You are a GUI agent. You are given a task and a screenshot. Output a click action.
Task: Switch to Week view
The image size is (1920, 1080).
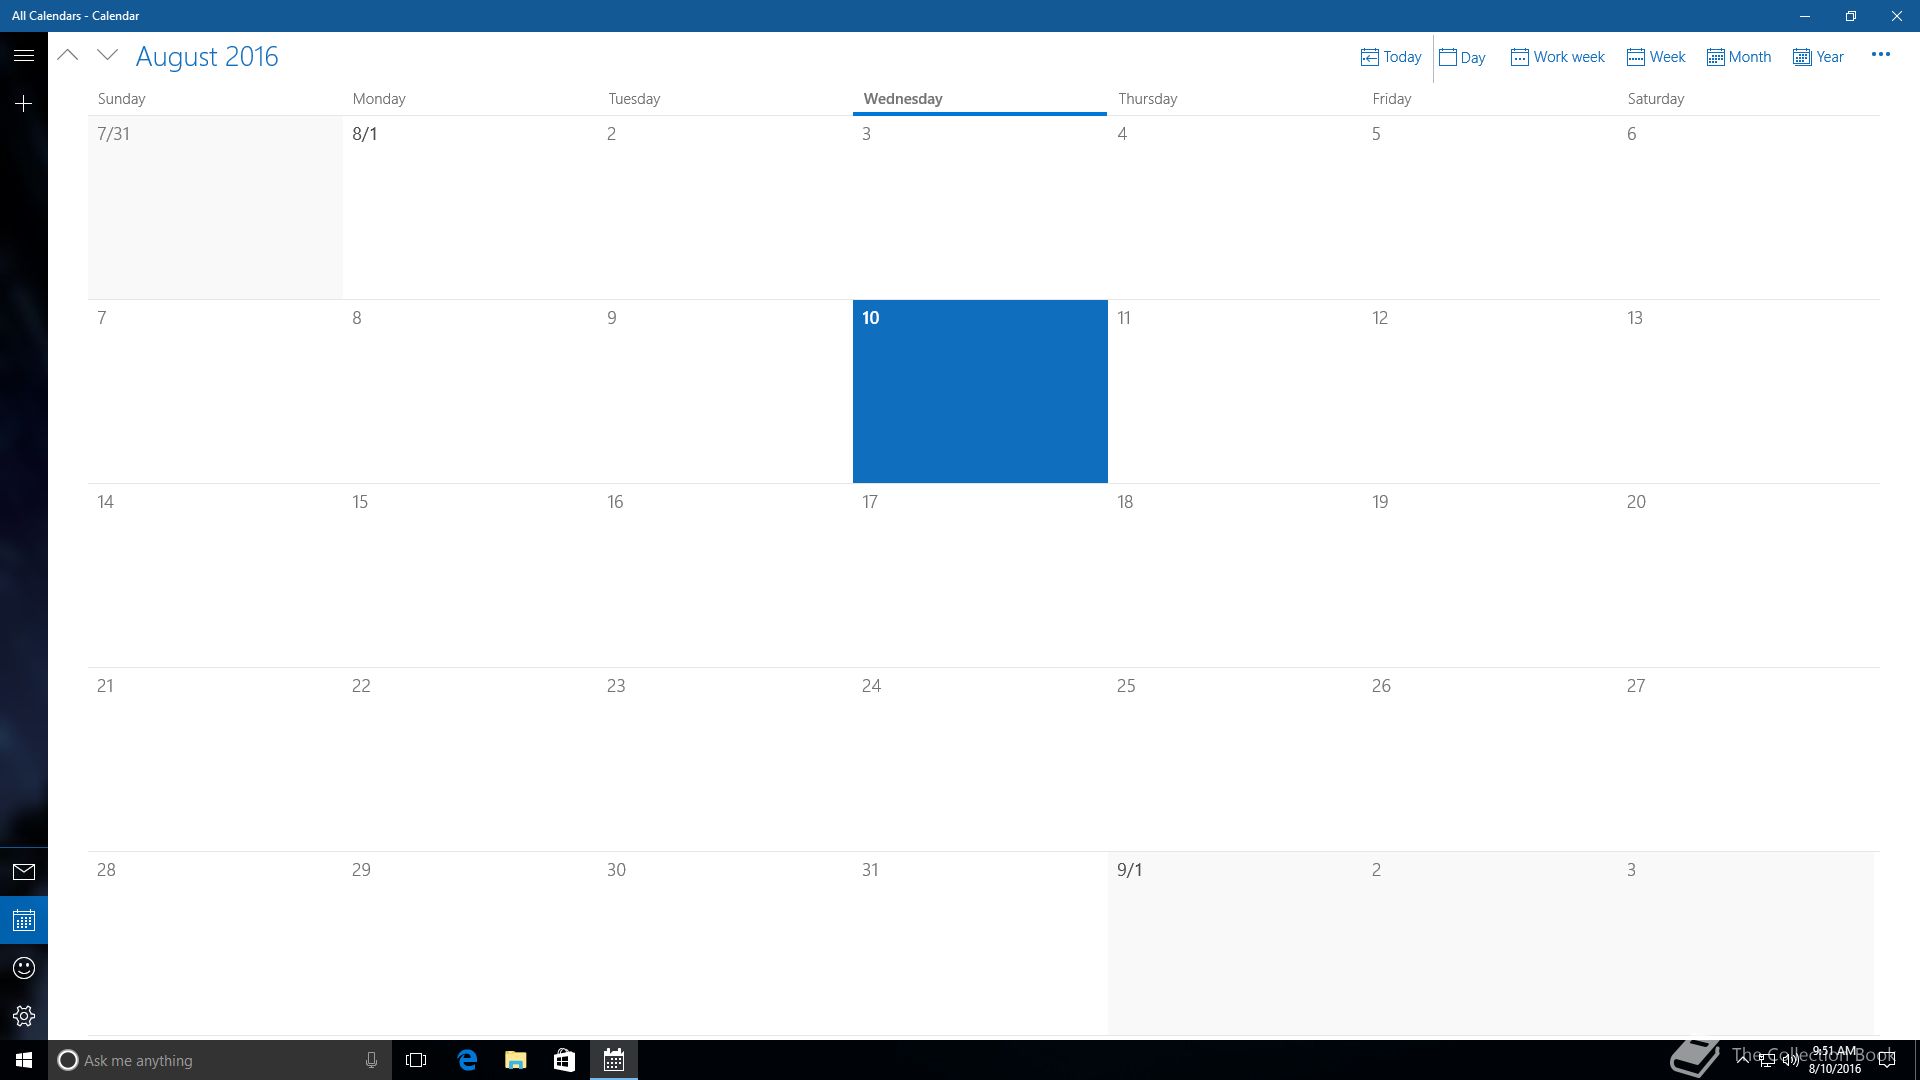coord(1656,57)
